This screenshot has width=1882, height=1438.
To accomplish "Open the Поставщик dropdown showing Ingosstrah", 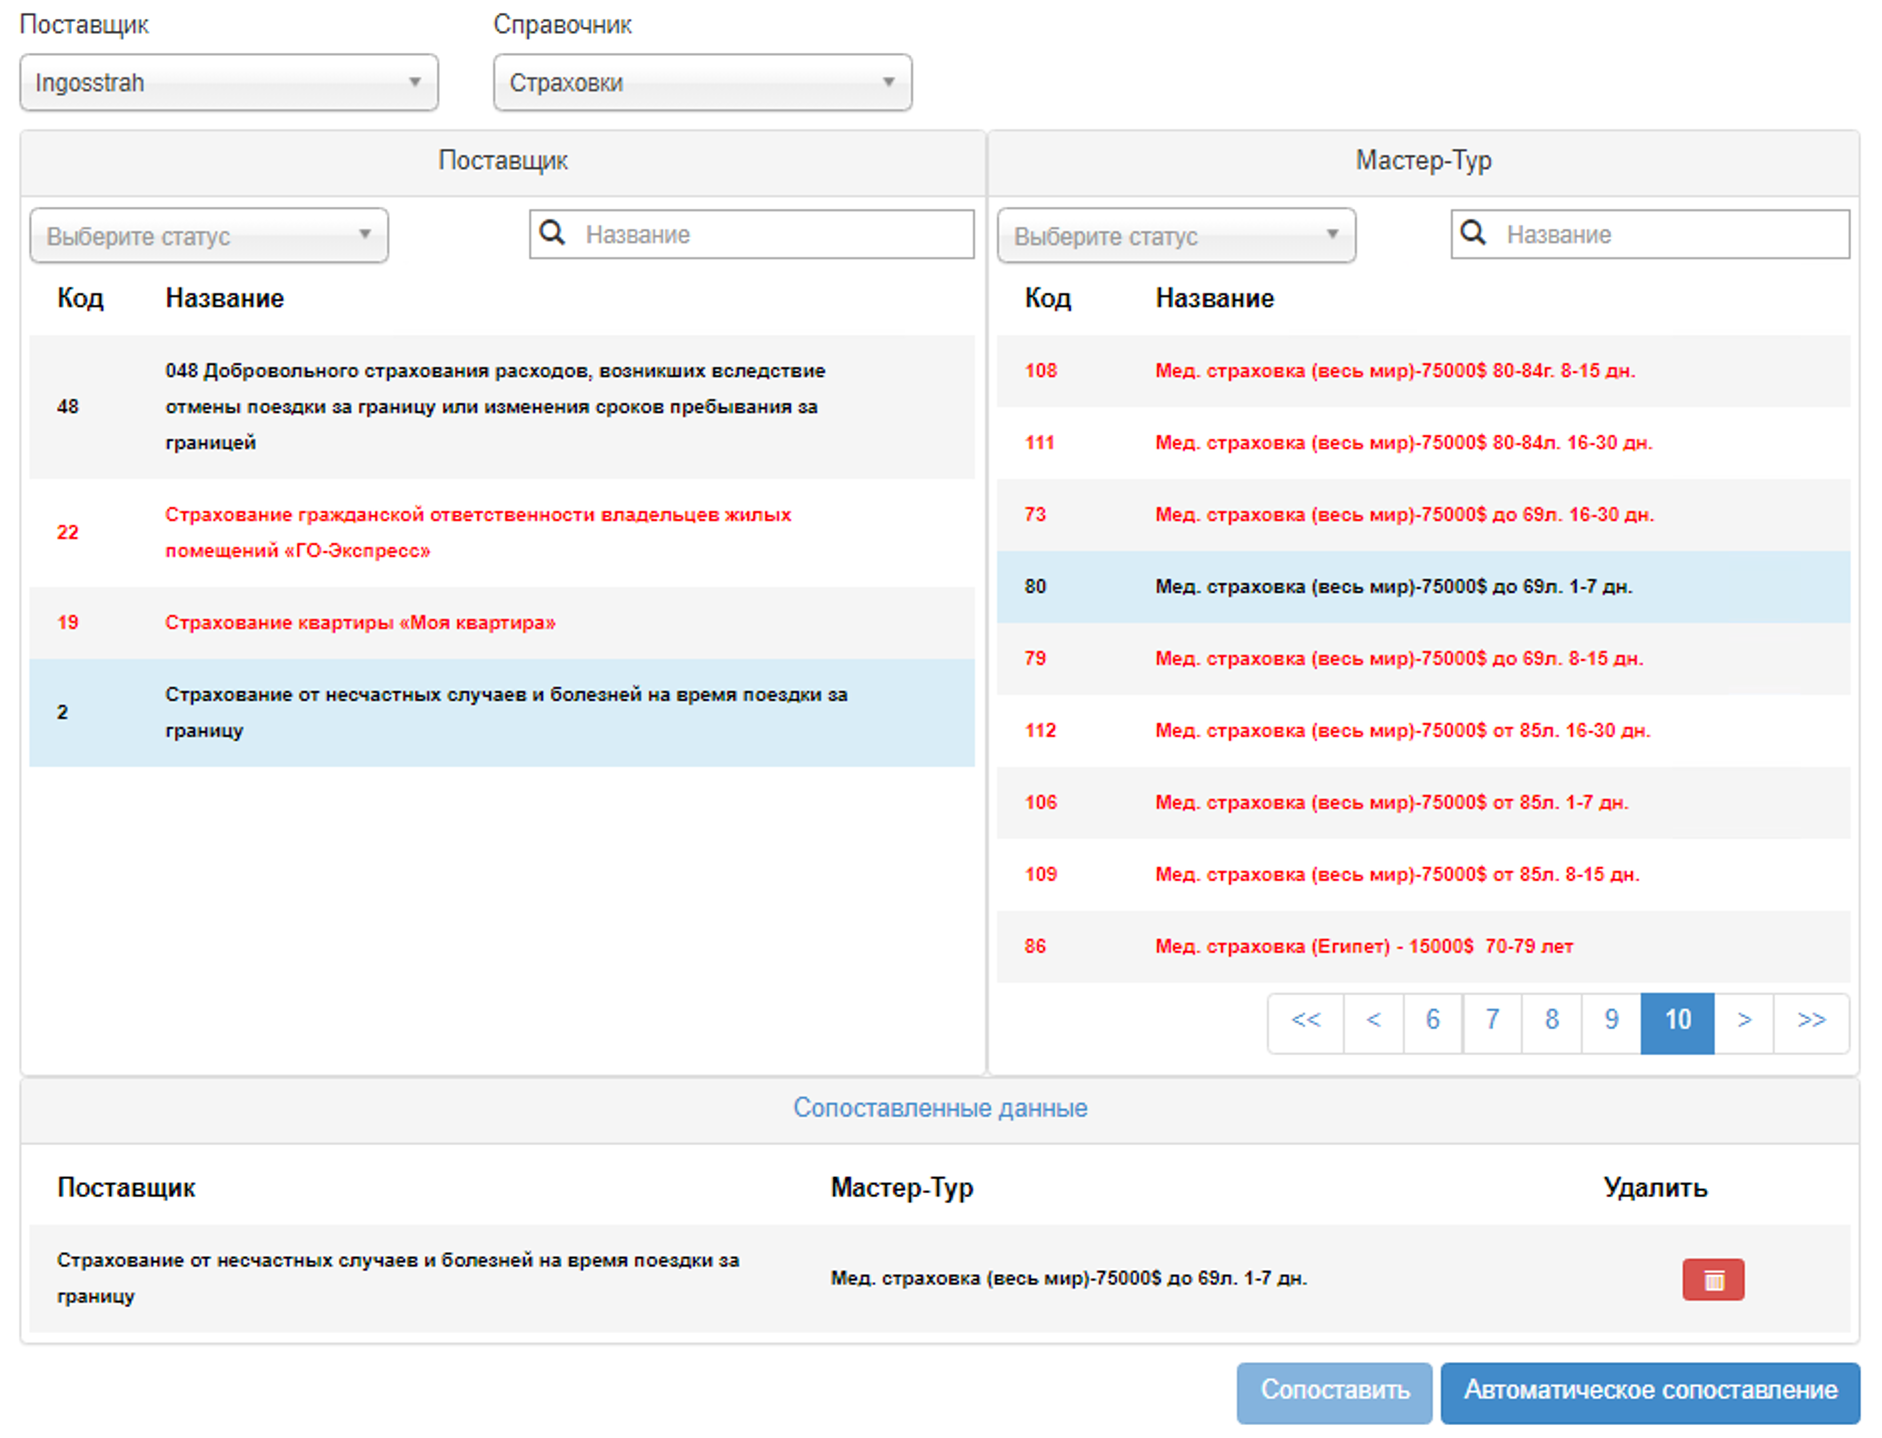I will (229, 83).
